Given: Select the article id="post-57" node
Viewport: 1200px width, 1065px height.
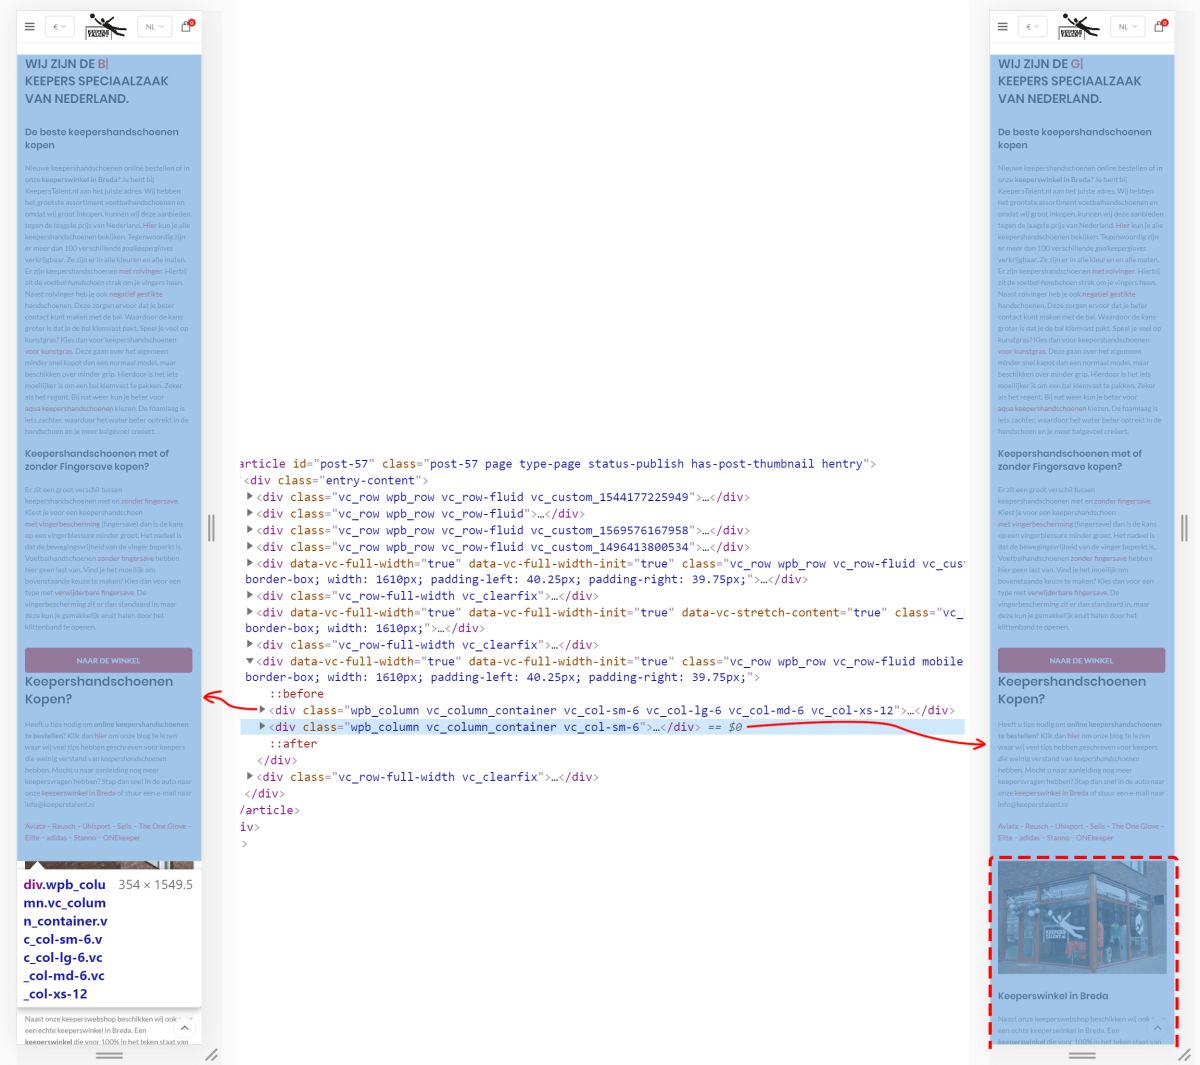Looking at the screenshot, I should pos(558,464).
